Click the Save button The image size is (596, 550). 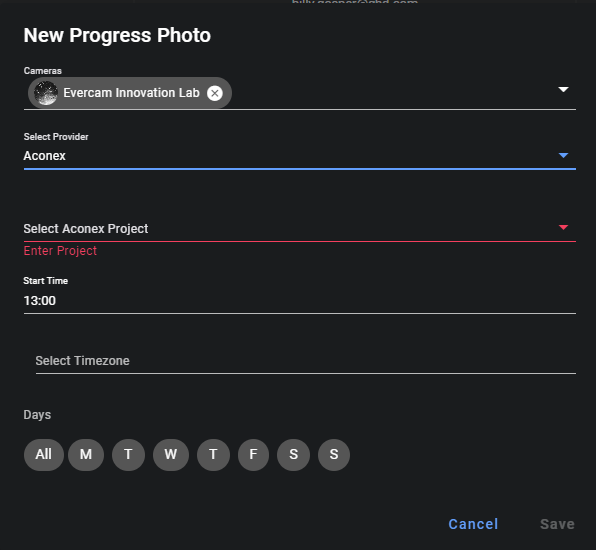click(557, 524)
